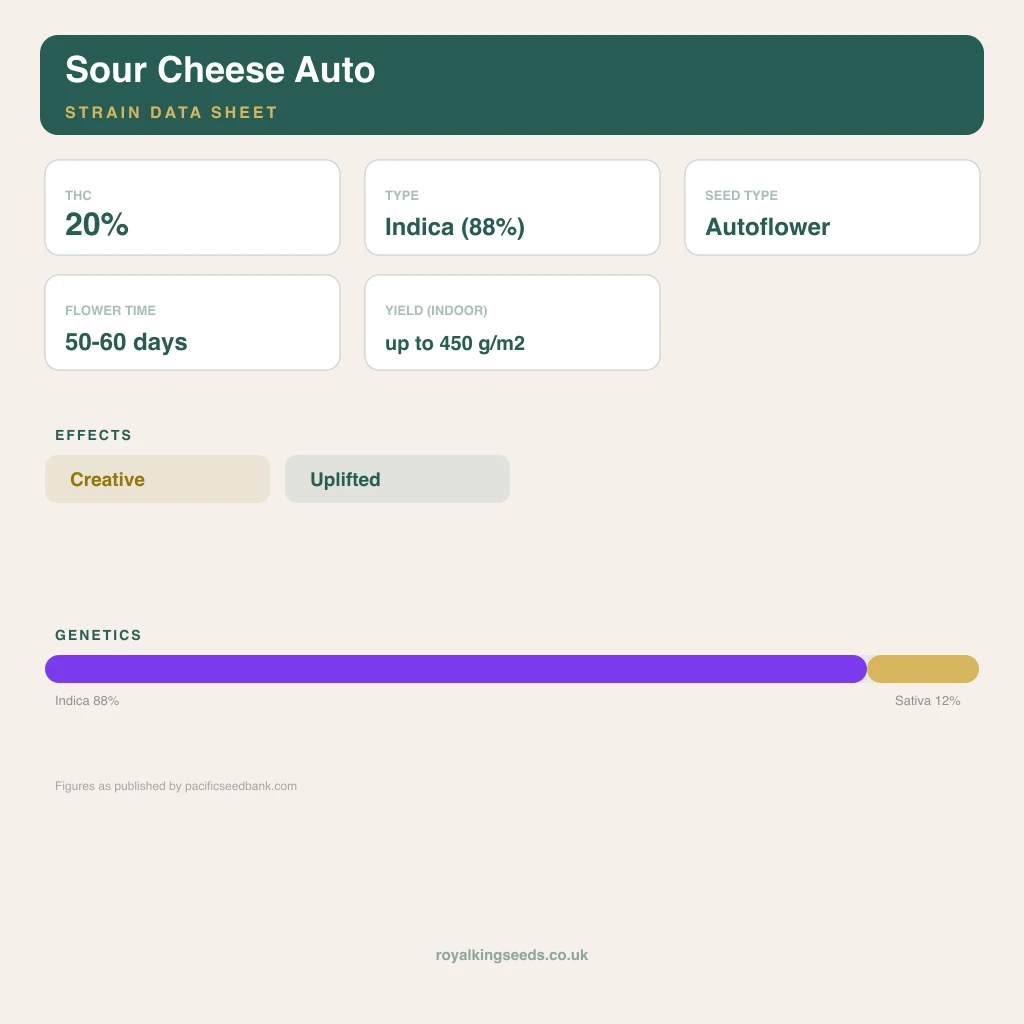This screenshot has width=1024, height=1024.
Task: Click the Autoflower seed type card
Action: pyautogui.click(x=833, y=208)
